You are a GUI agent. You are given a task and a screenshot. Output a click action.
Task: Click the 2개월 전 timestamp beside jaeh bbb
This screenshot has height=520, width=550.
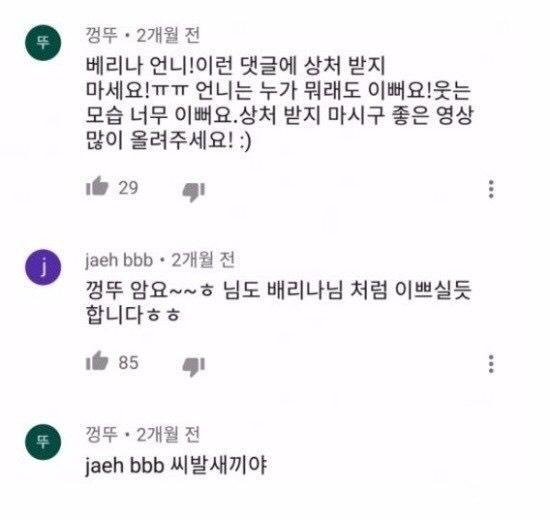pos(203,260)
